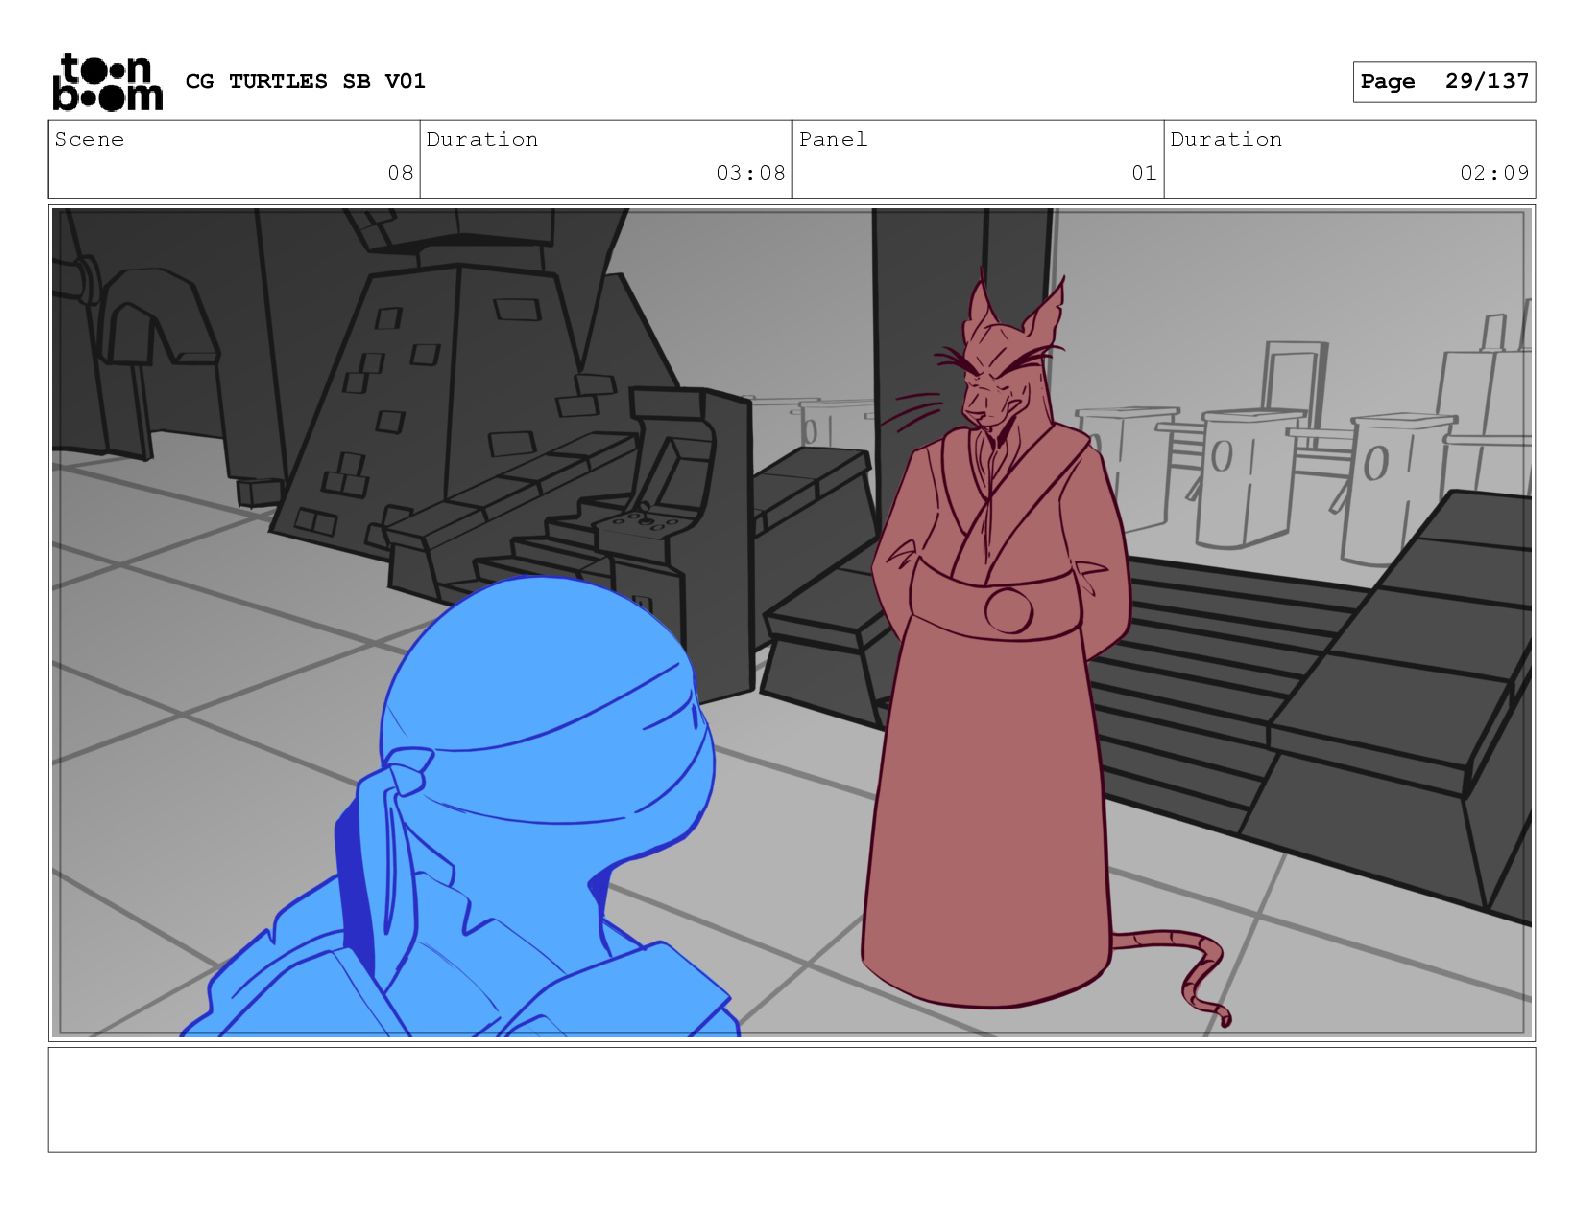This screenshot has width=1584, height=1224.
Task: Click the 'Panel' label in header
Action: pyautogui.click(x=833, y=140)
